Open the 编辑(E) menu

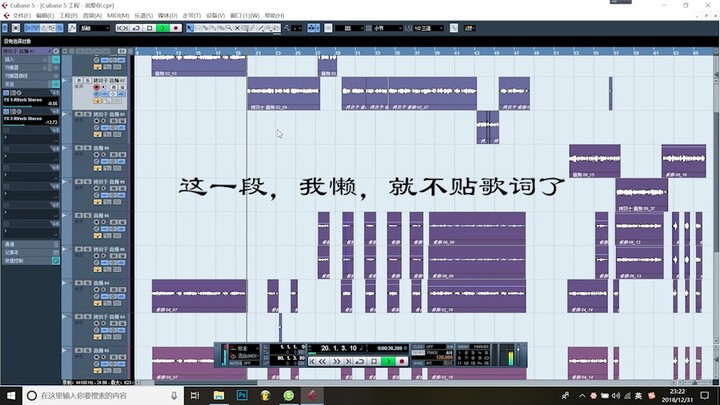point(45,16)
